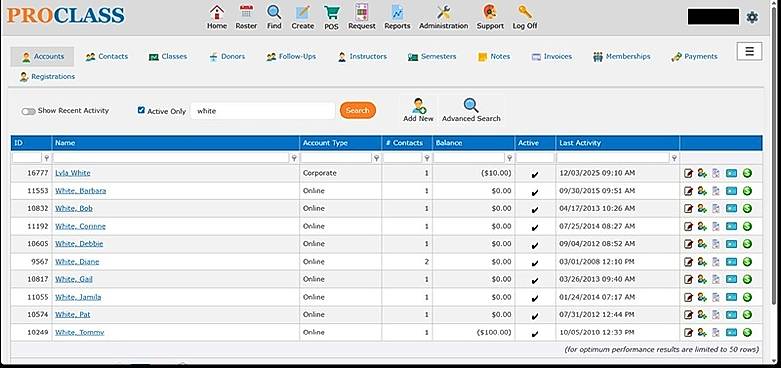Open the White, Jamila account link
Viewport: 781px width, 368px height.
click(78, 297)
